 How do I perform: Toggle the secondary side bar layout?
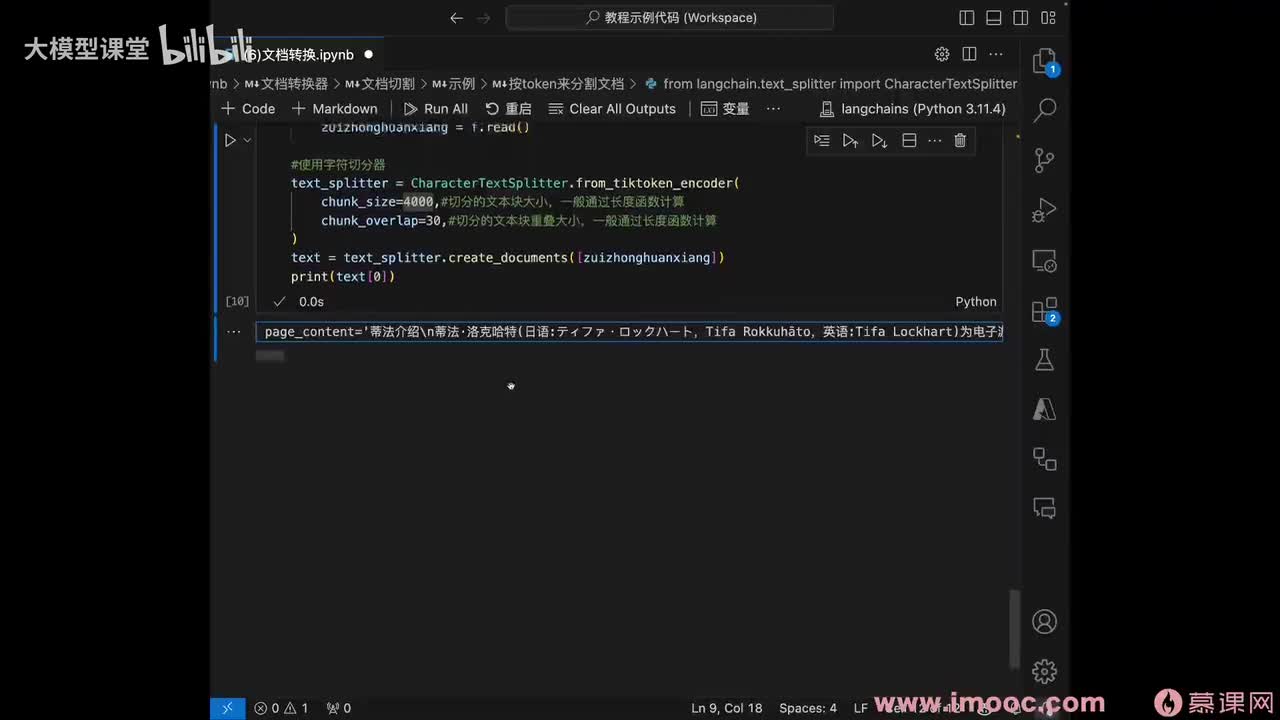1020,17
